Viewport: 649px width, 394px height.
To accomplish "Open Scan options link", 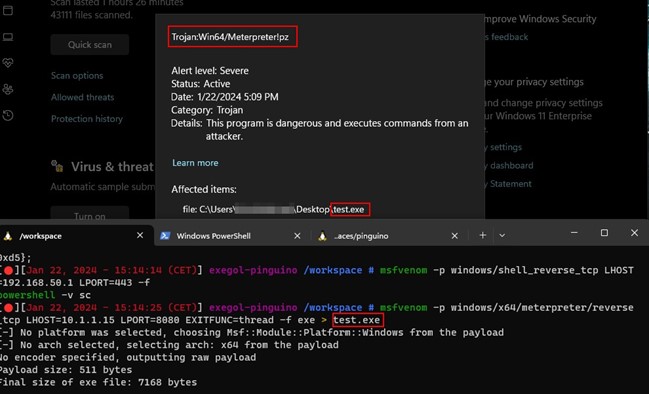I will tap(77, 76).
